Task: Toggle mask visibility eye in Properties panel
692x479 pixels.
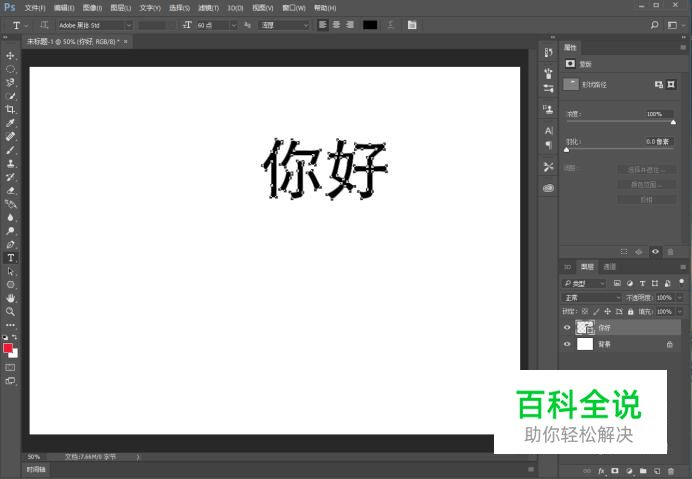Action: point(655,252)
